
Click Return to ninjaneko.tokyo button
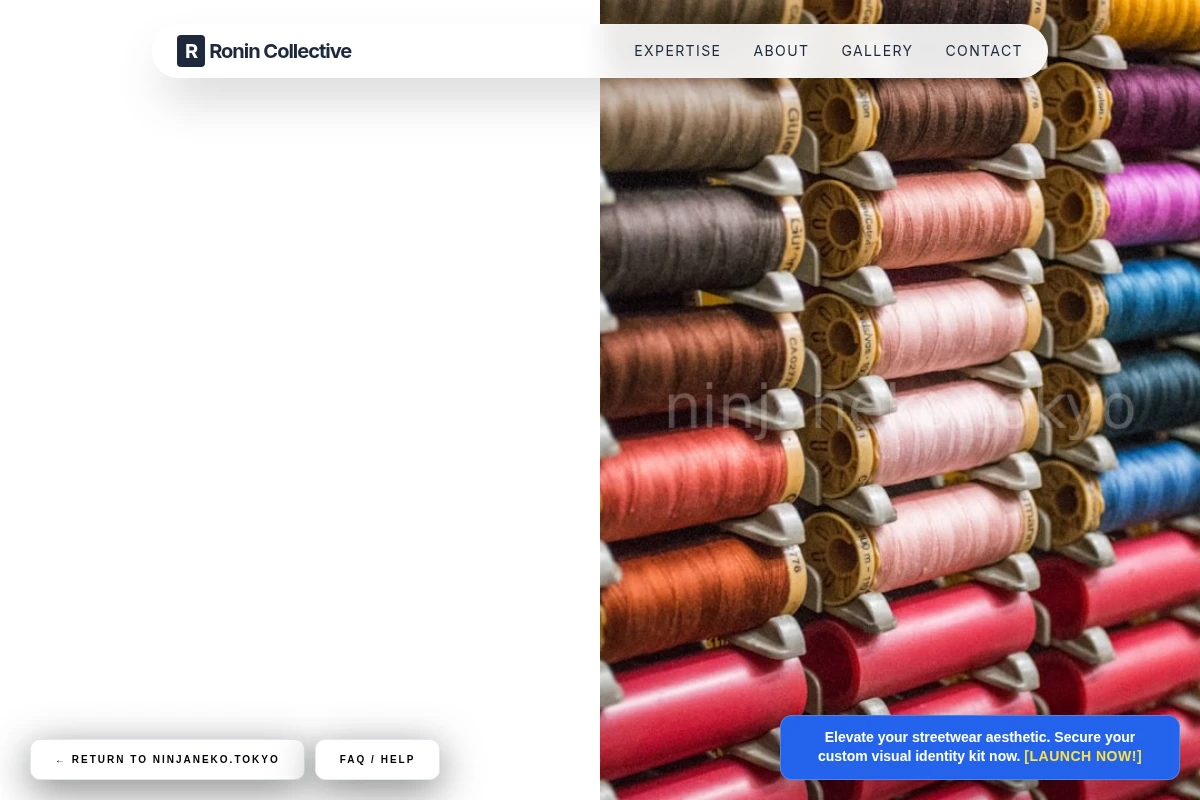click(x=167, y=760)
